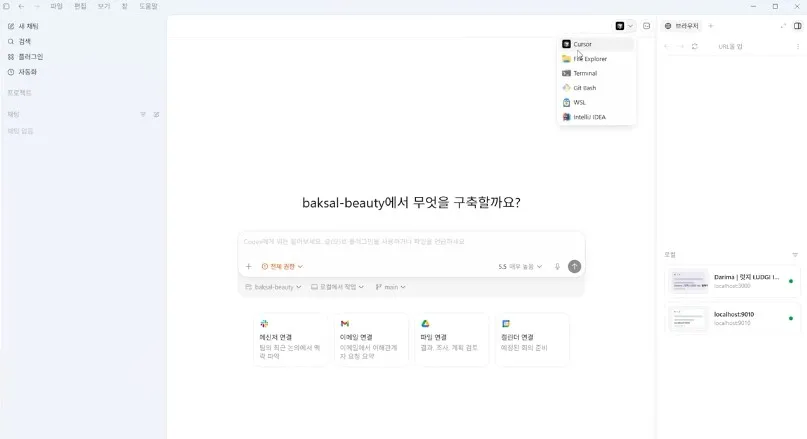This screenshot has height=439, width=807.
Task: Choose Terminal from the open-in menu
Action: [597, 73]
